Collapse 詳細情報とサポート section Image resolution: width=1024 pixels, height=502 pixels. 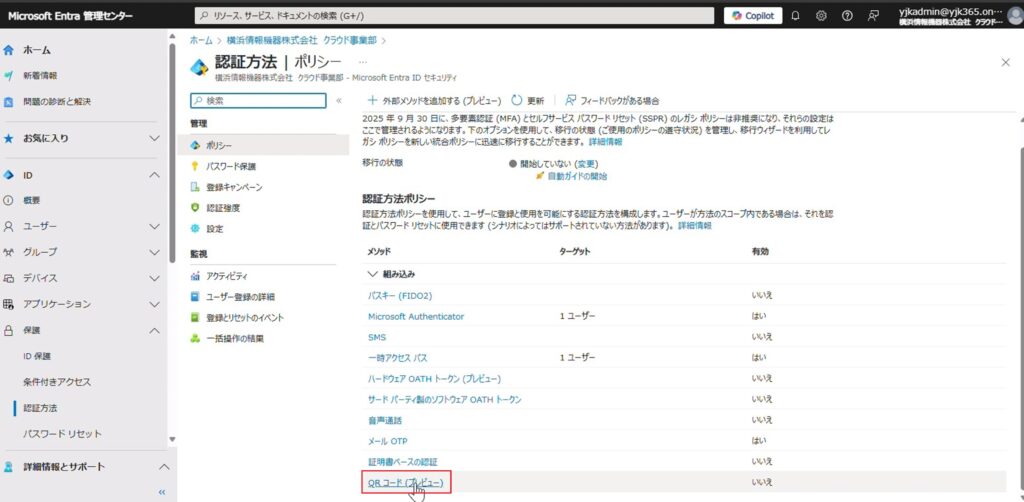(x=165, y=467)
